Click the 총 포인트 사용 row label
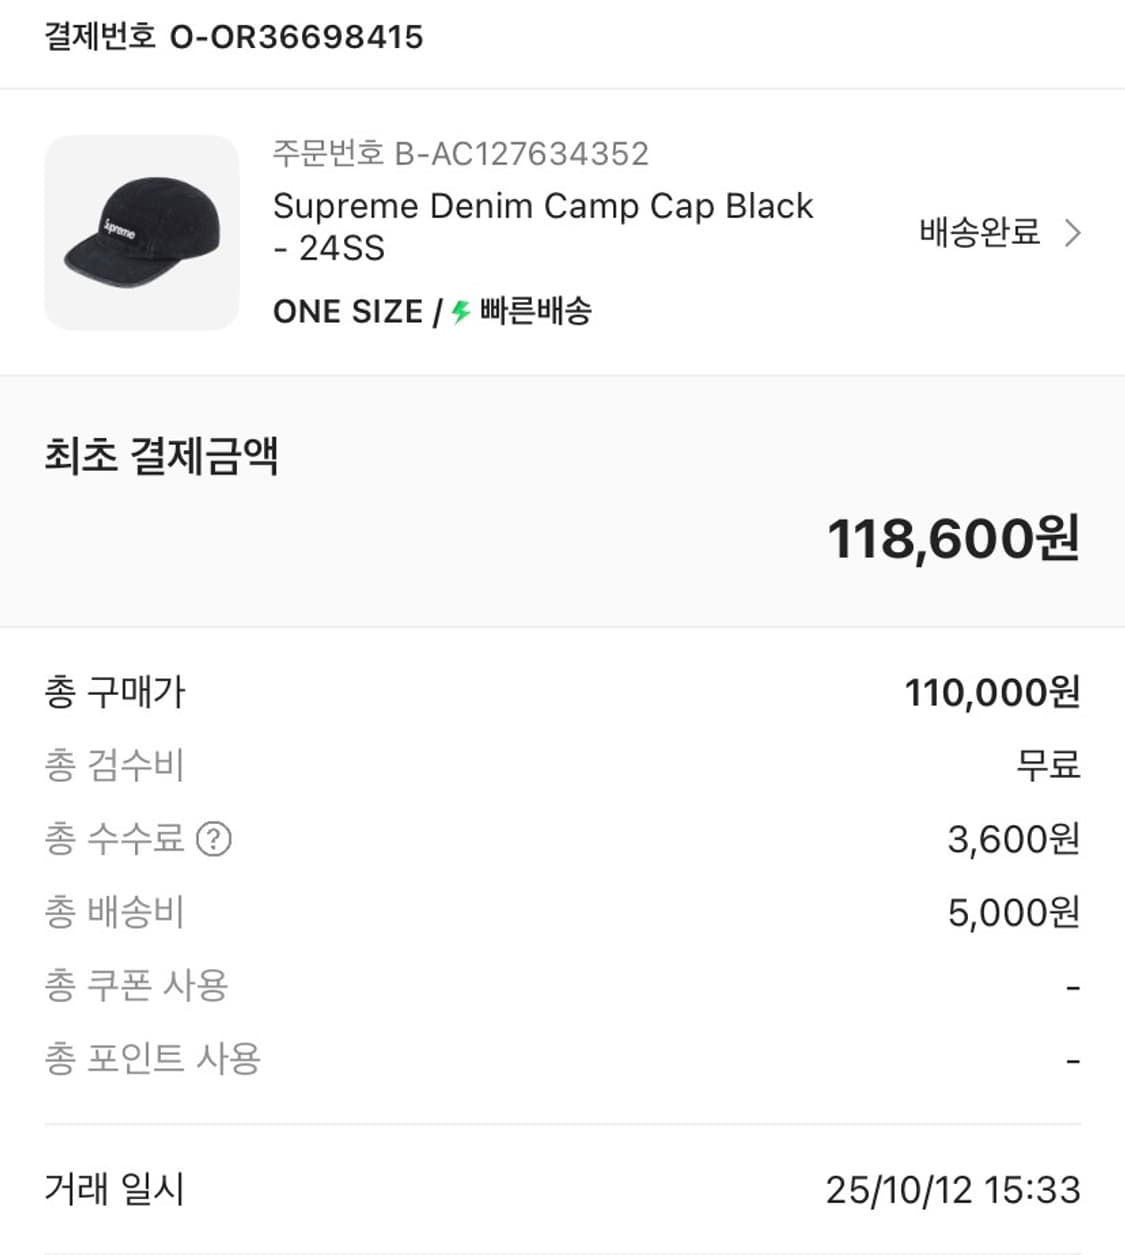The image size is (1125, 1255). click(153, 1059)
